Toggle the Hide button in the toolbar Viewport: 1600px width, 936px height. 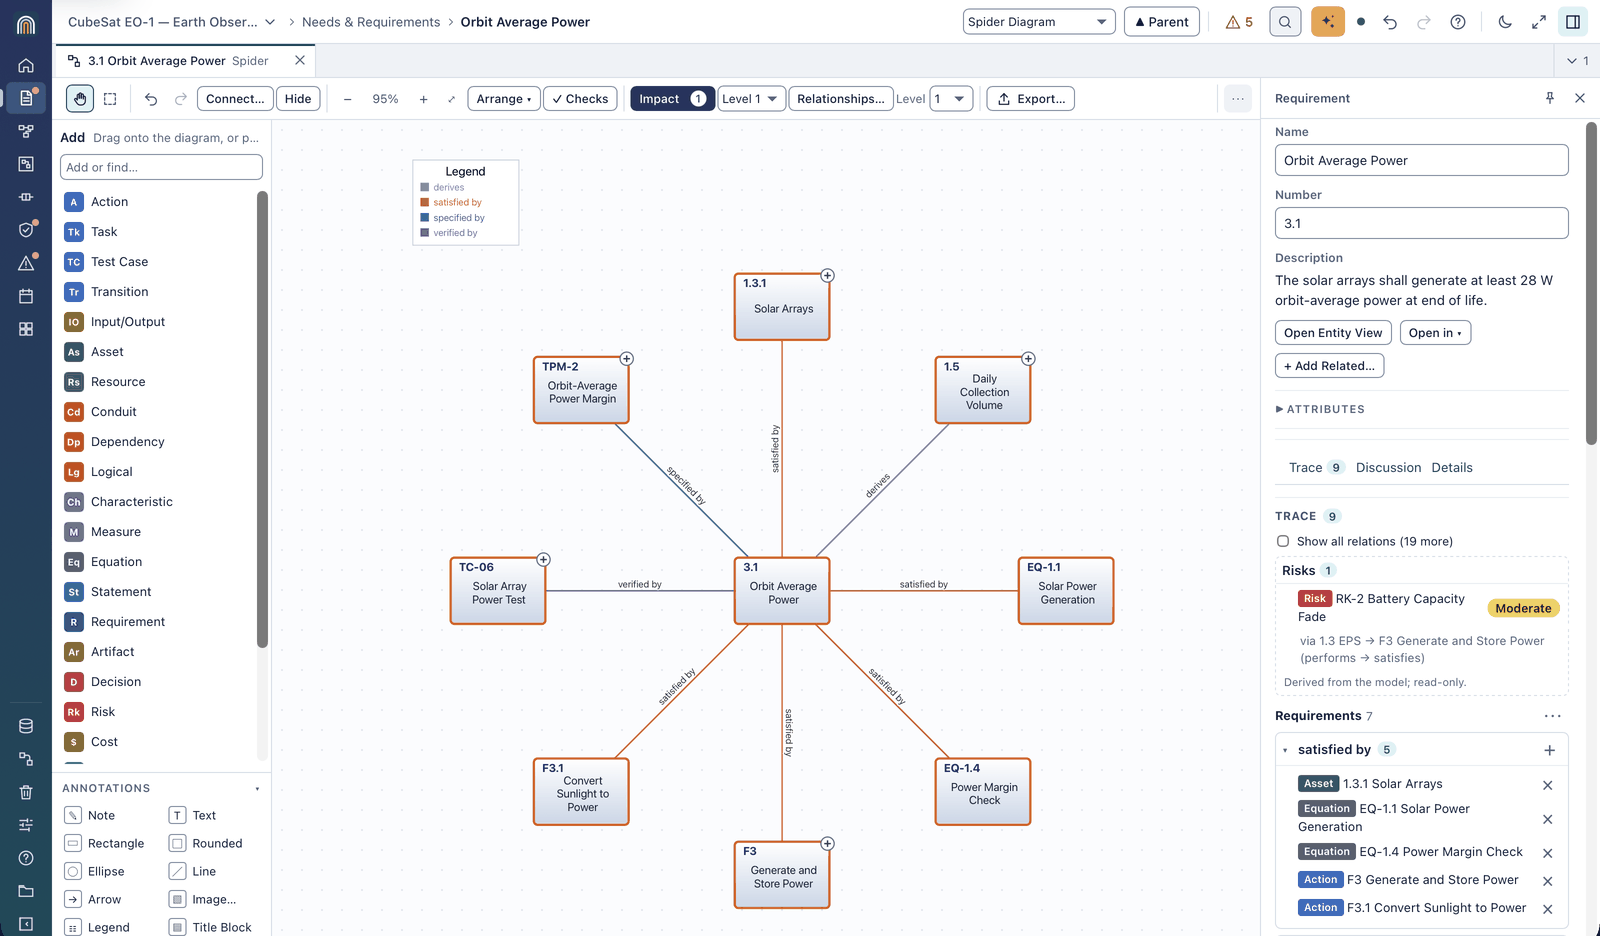point(298,99)
